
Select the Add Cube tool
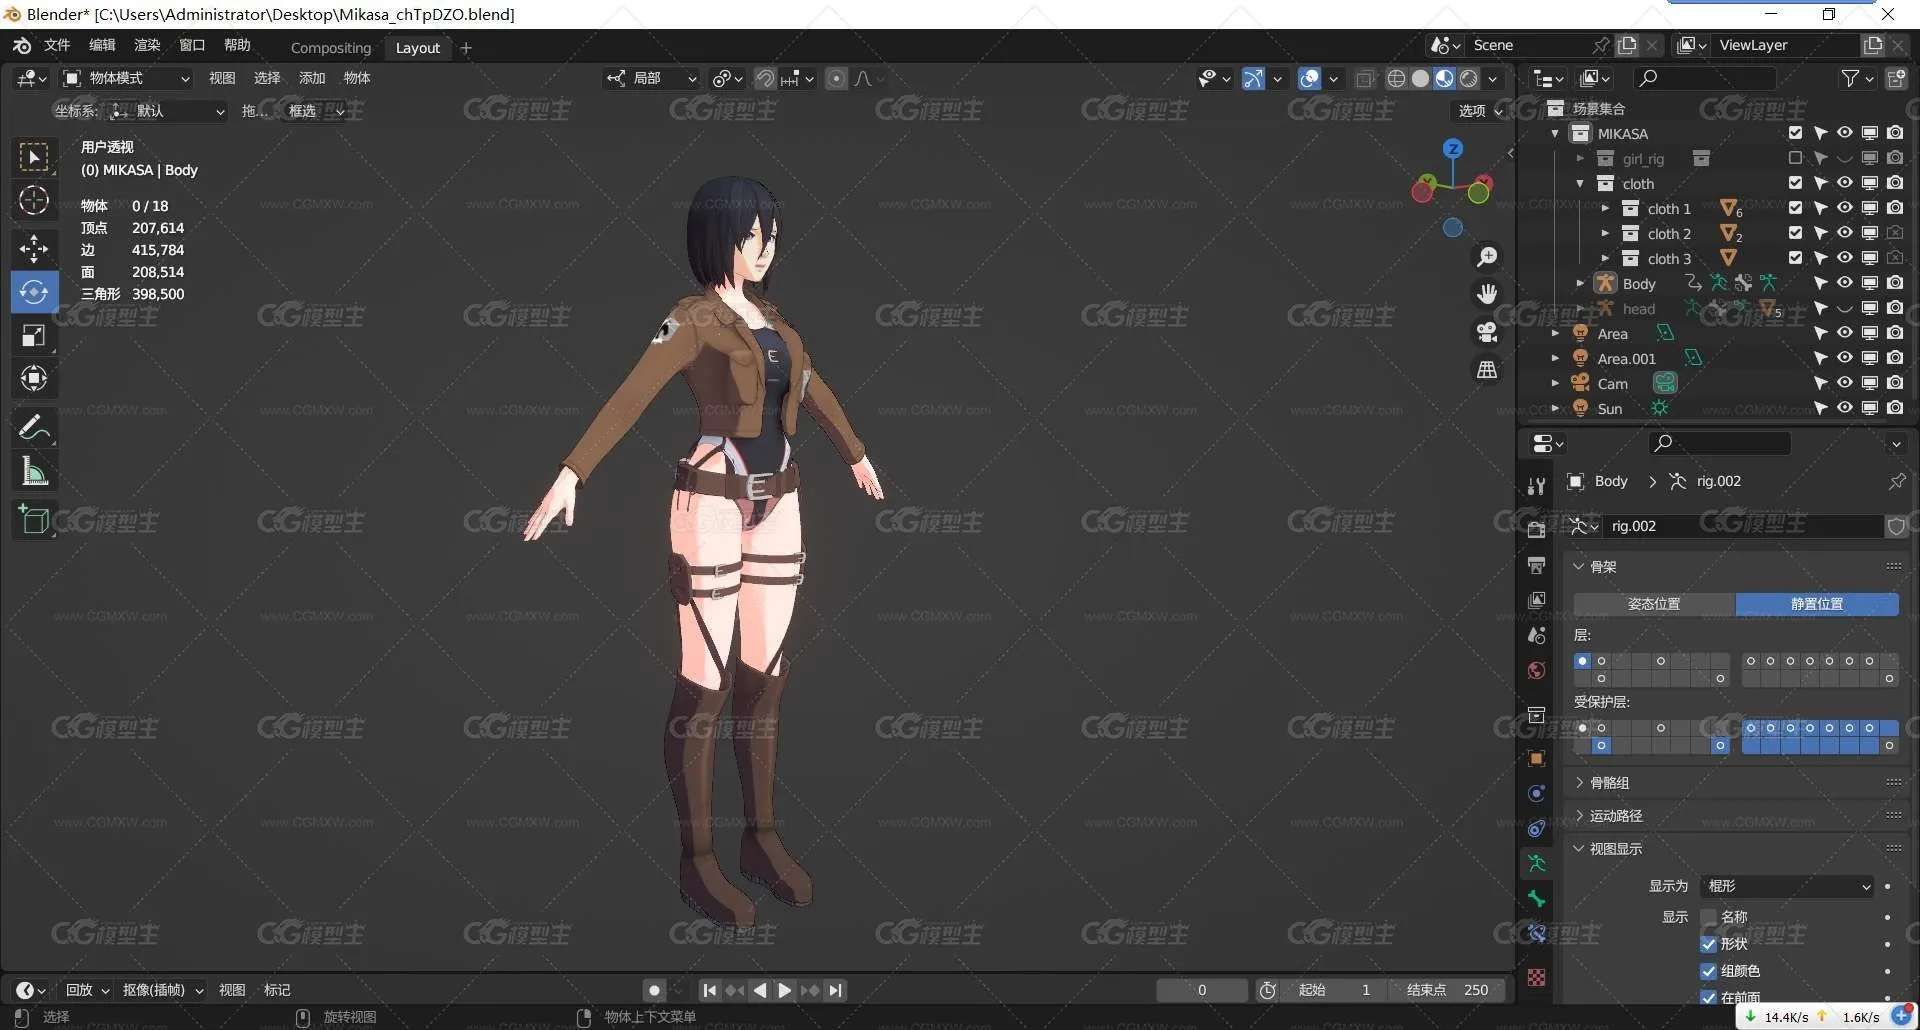(x=34, y=520)
